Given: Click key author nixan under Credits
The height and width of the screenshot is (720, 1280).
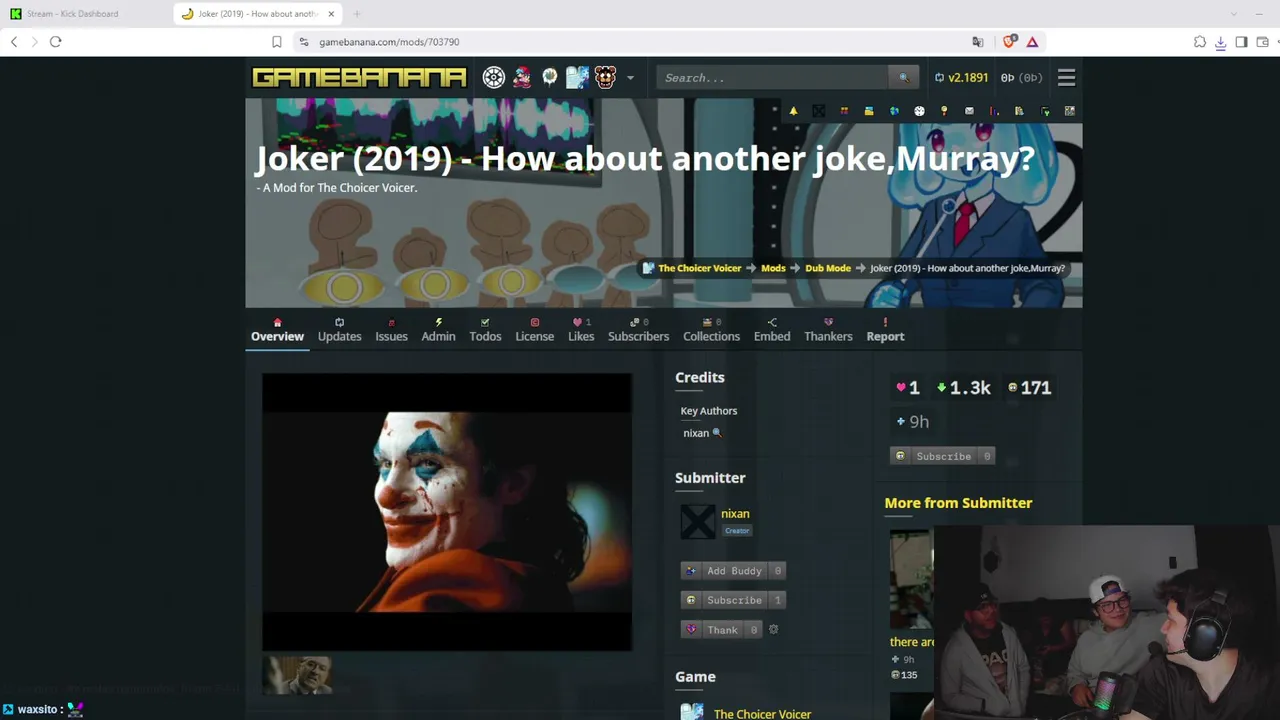Looking at the screenshot, I should (696, 433).
